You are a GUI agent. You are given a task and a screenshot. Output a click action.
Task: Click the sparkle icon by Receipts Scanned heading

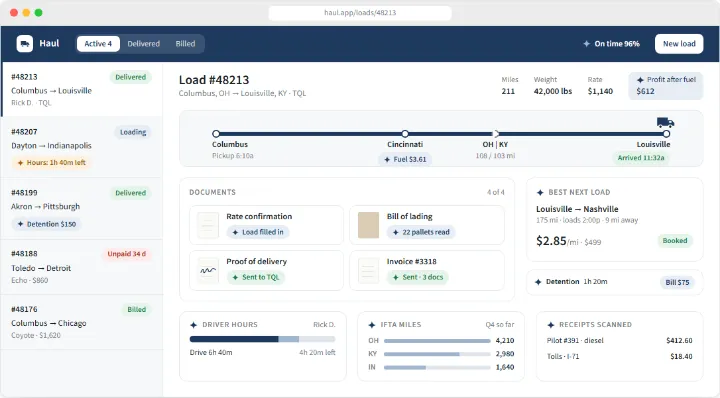[x=551, y=325]
